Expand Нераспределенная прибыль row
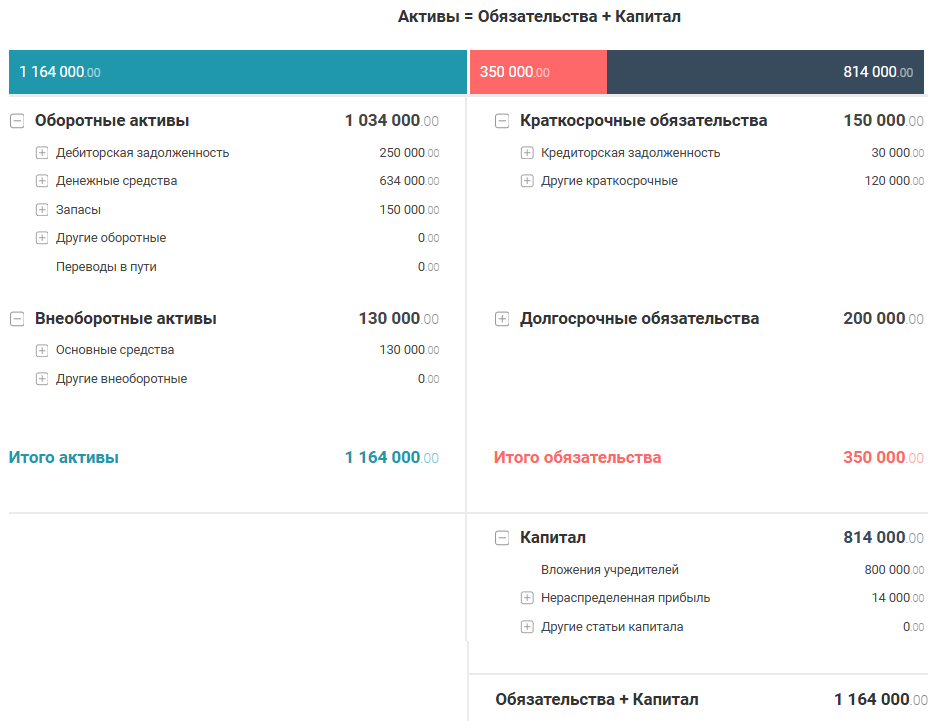This screenshot has height=721, width=947. 527,598
